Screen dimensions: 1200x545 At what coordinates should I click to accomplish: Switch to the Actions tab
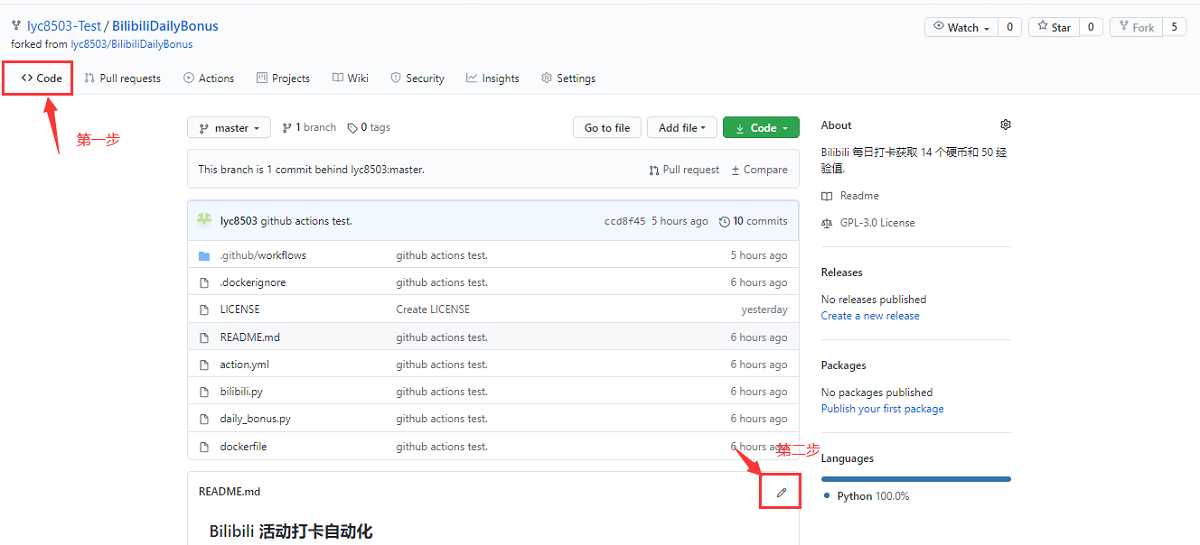(x=208, y=78)
